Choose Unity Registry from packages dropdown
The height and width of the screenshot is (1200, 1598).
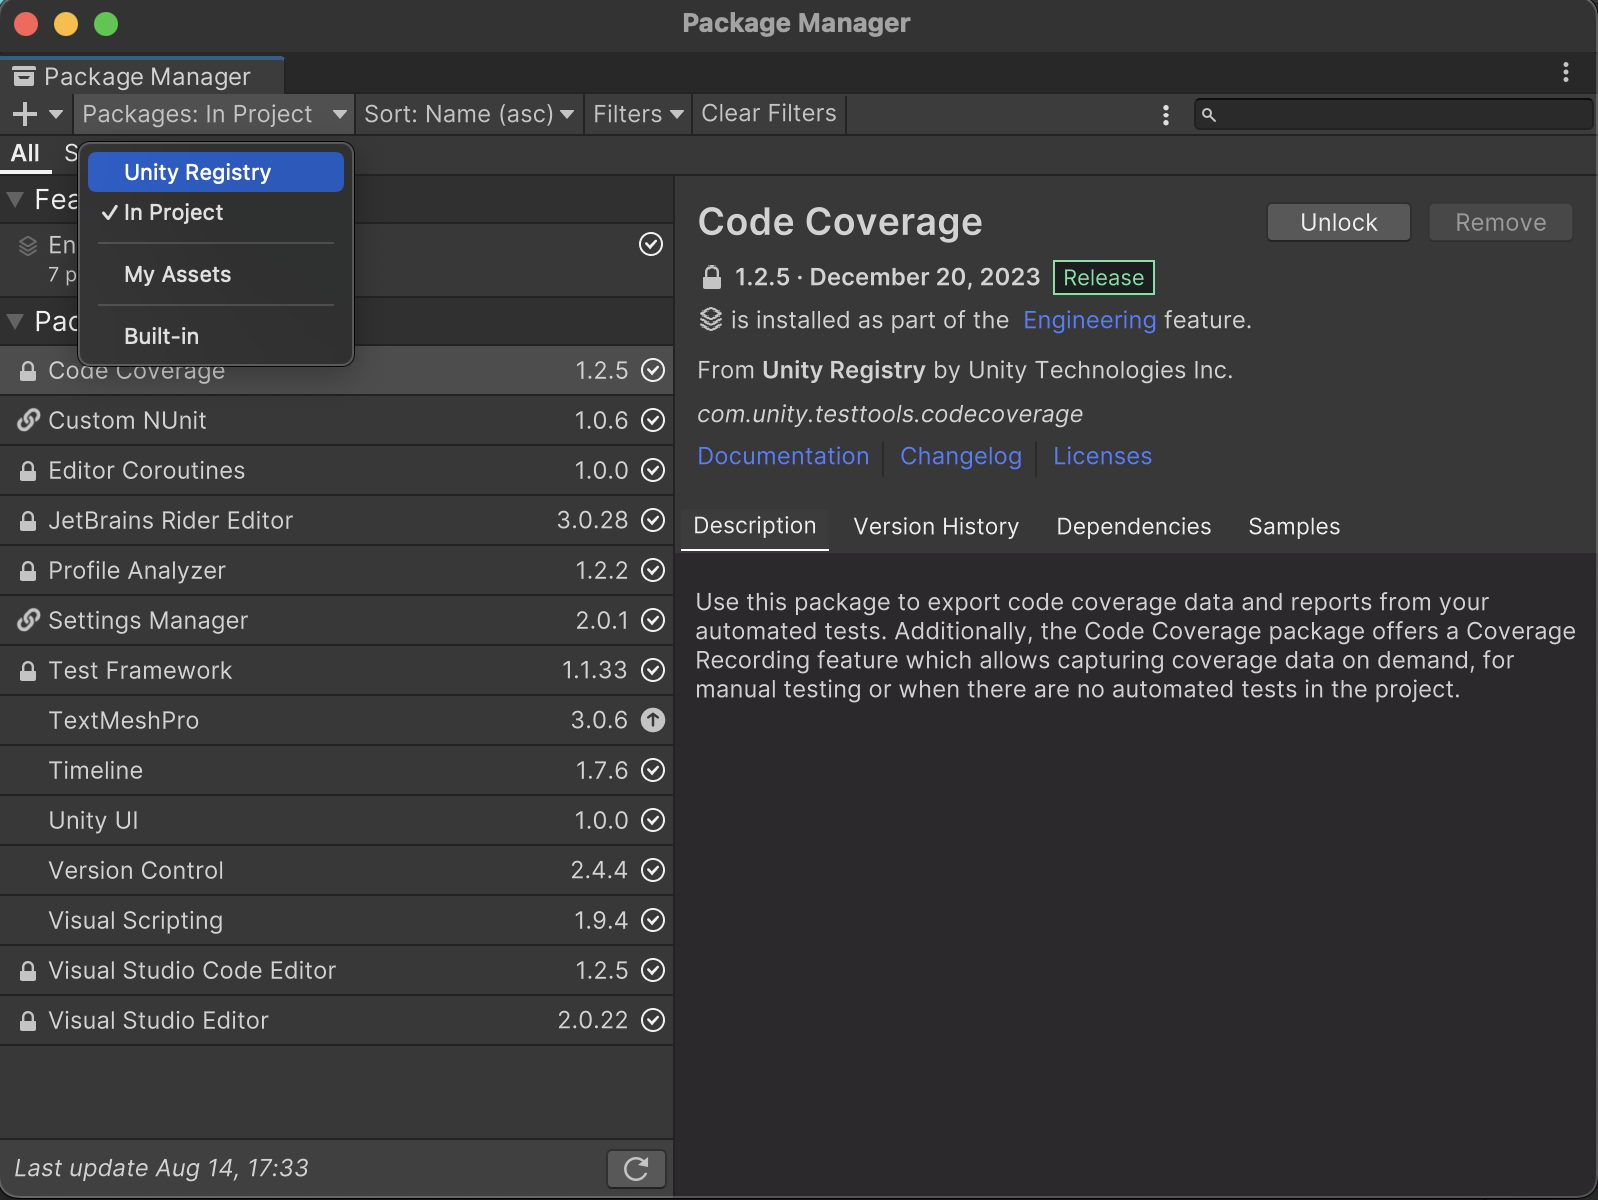pos(197,172)
